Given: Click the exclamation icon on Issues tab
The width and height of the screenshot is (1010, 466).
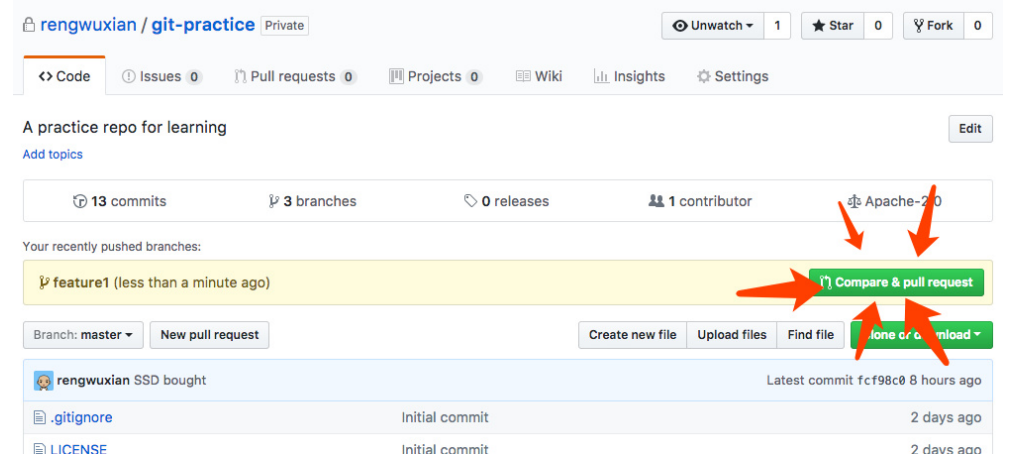Looking at the screenshot, I should click(x=129, y=77).
